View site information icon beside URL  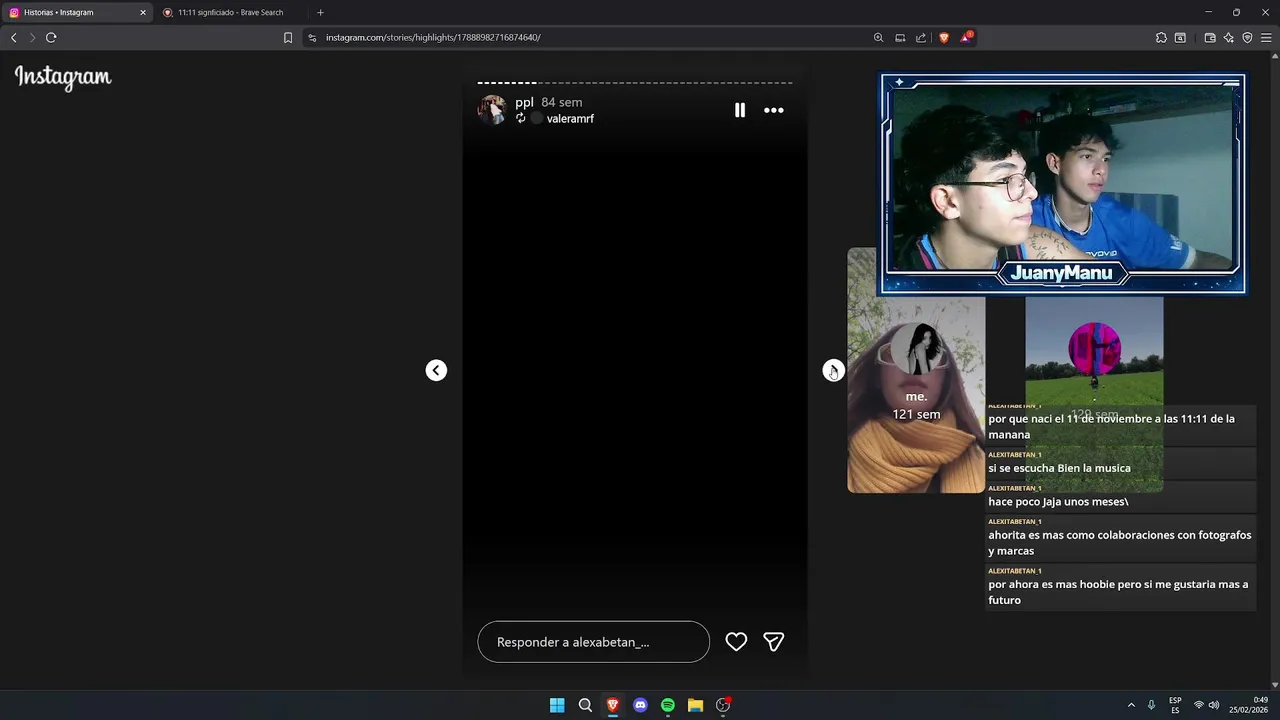coord(312,38)
